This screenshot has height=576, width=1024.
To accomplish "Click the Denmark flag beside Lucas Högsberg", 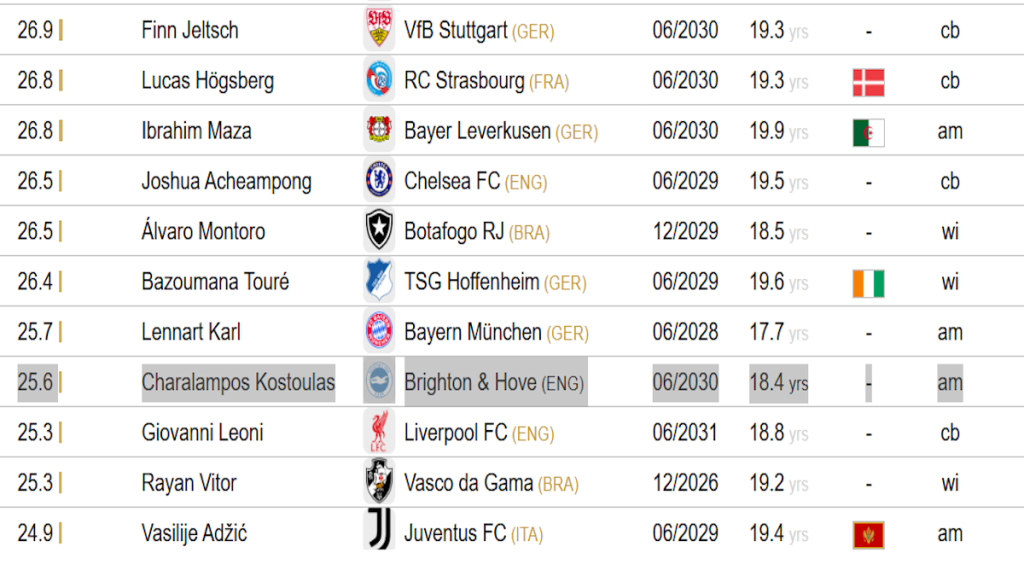I will click(868, 82).
